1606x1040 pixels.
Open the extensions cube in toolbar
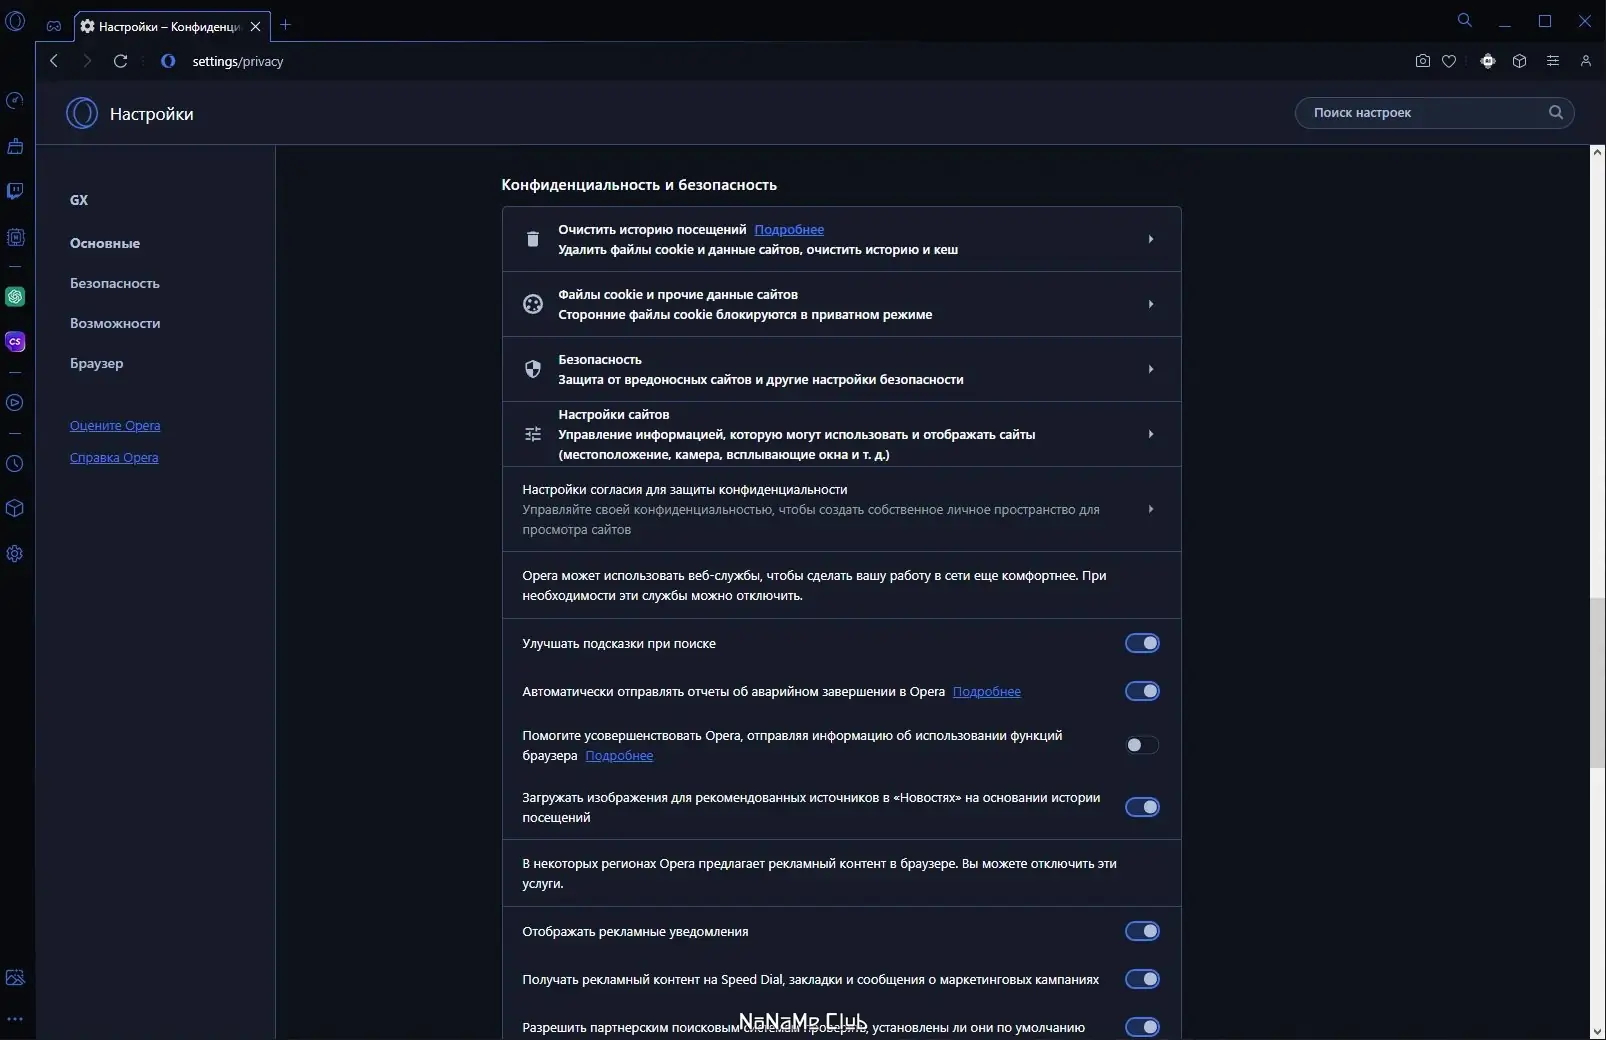coord(1520,61)
